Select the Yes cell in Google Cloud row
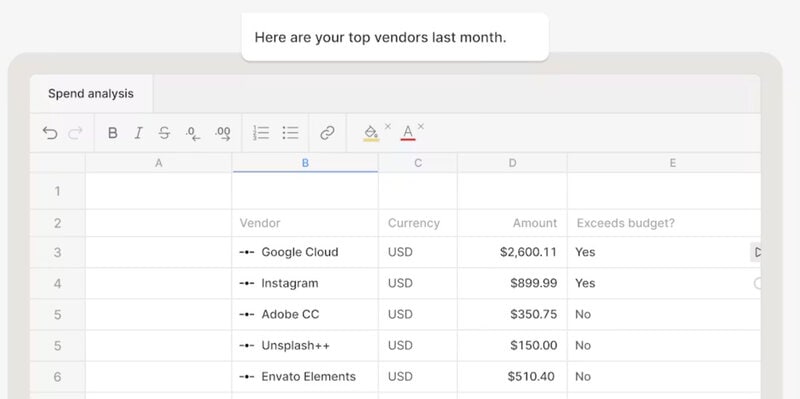The height and width of the screenshot is (399, 800). pyautogui.click(x=664, y=252)
